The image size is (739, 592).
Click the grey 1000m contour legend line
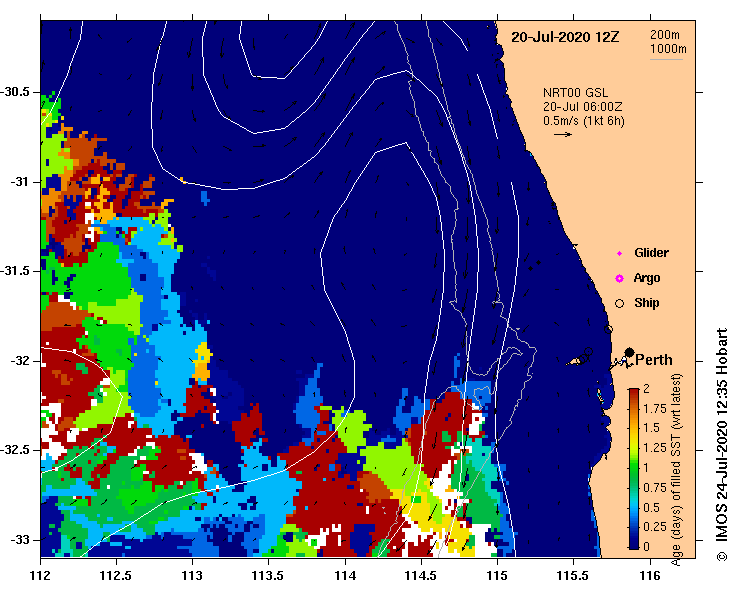click(667, 59)
